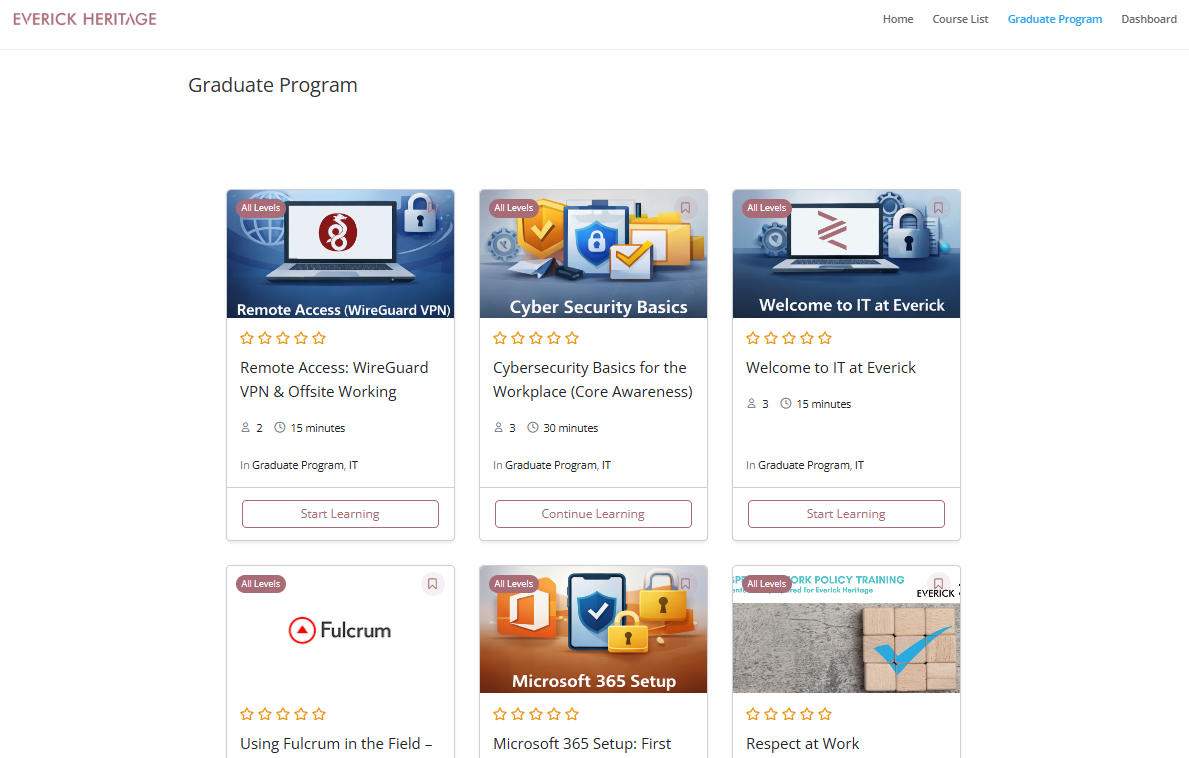Open the Fulcrum course thumbnail
Image resolution: width=1189 pixels, height=758 pixels.
tap(340, 629)
